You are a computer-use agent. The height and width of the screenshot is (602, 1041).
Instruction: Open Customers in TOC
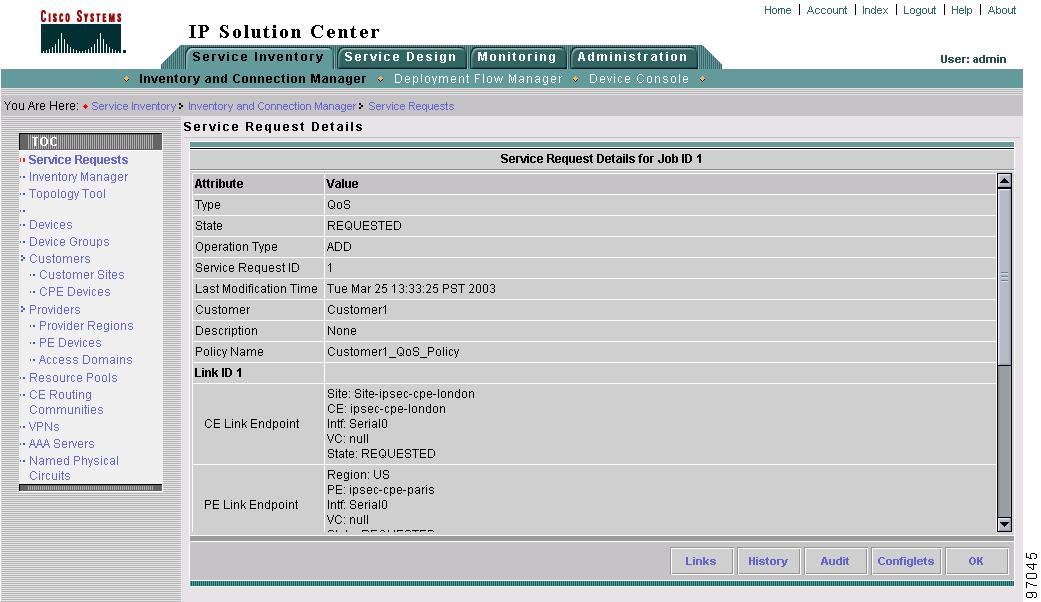click(x=60, y=259)
